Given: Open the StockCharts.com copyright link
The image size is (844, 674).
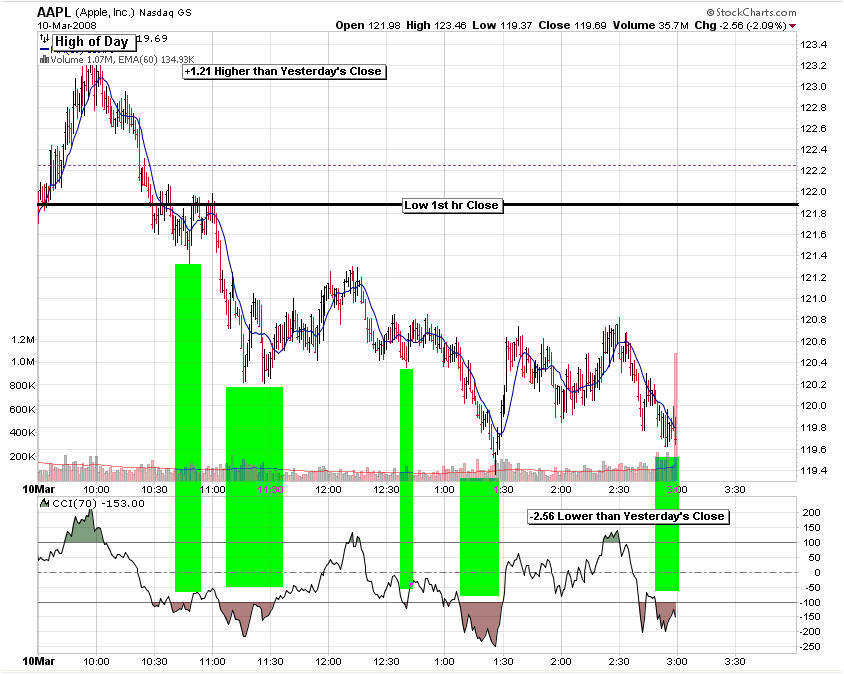Looking at the screenshot, I should pyautogui.click(x=751, y=12).
